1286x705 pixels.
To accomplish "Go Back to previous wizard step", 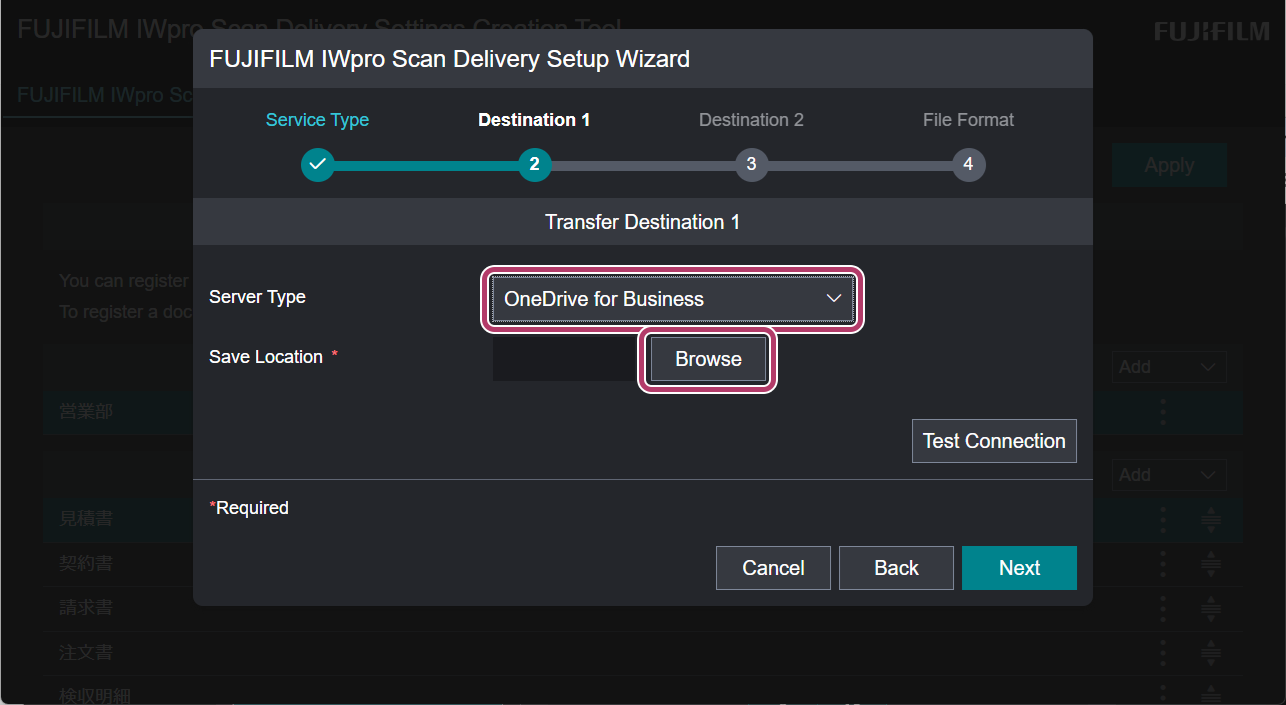I will point(896,568).
